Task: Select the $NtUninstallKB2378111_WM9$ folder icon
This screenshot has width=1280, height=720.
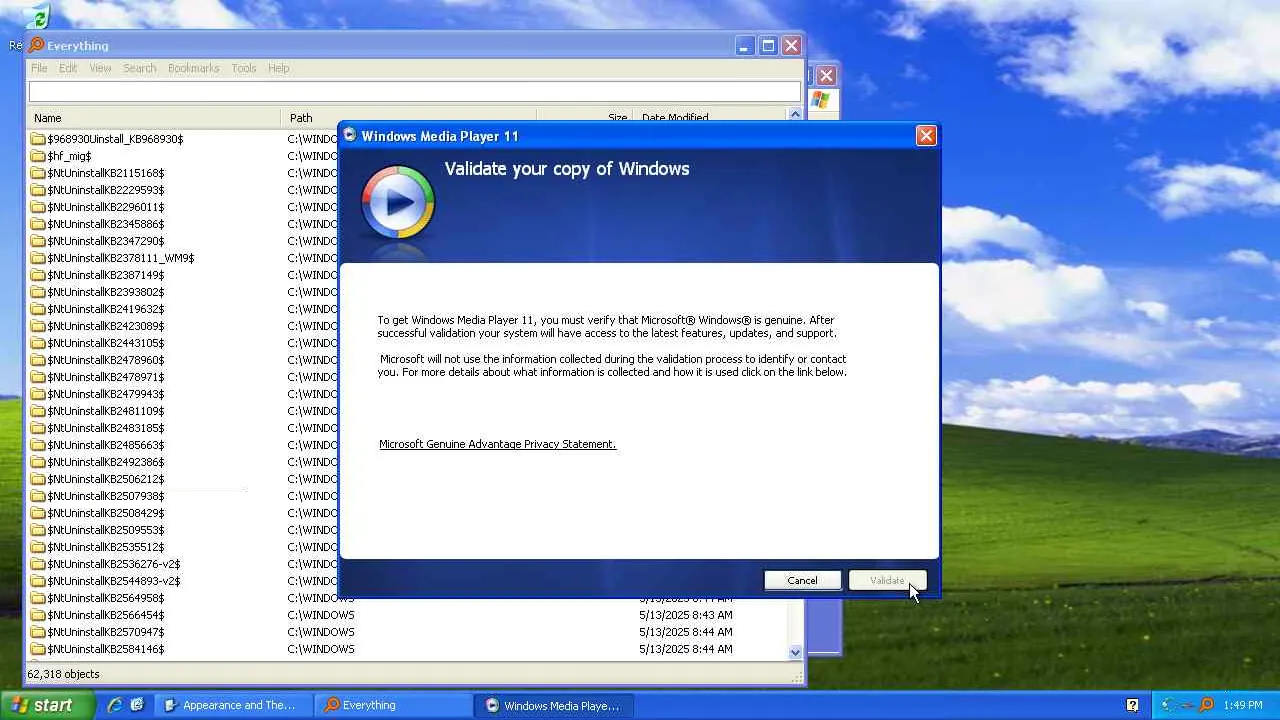Action: tap(38, 258)
